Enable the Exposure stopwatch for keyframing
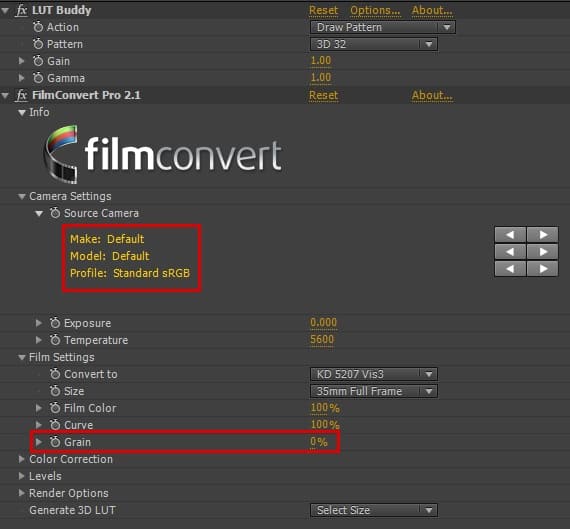The height and width of the screenshot is (529, 570). pyautogui.click(x=55, y=322)
